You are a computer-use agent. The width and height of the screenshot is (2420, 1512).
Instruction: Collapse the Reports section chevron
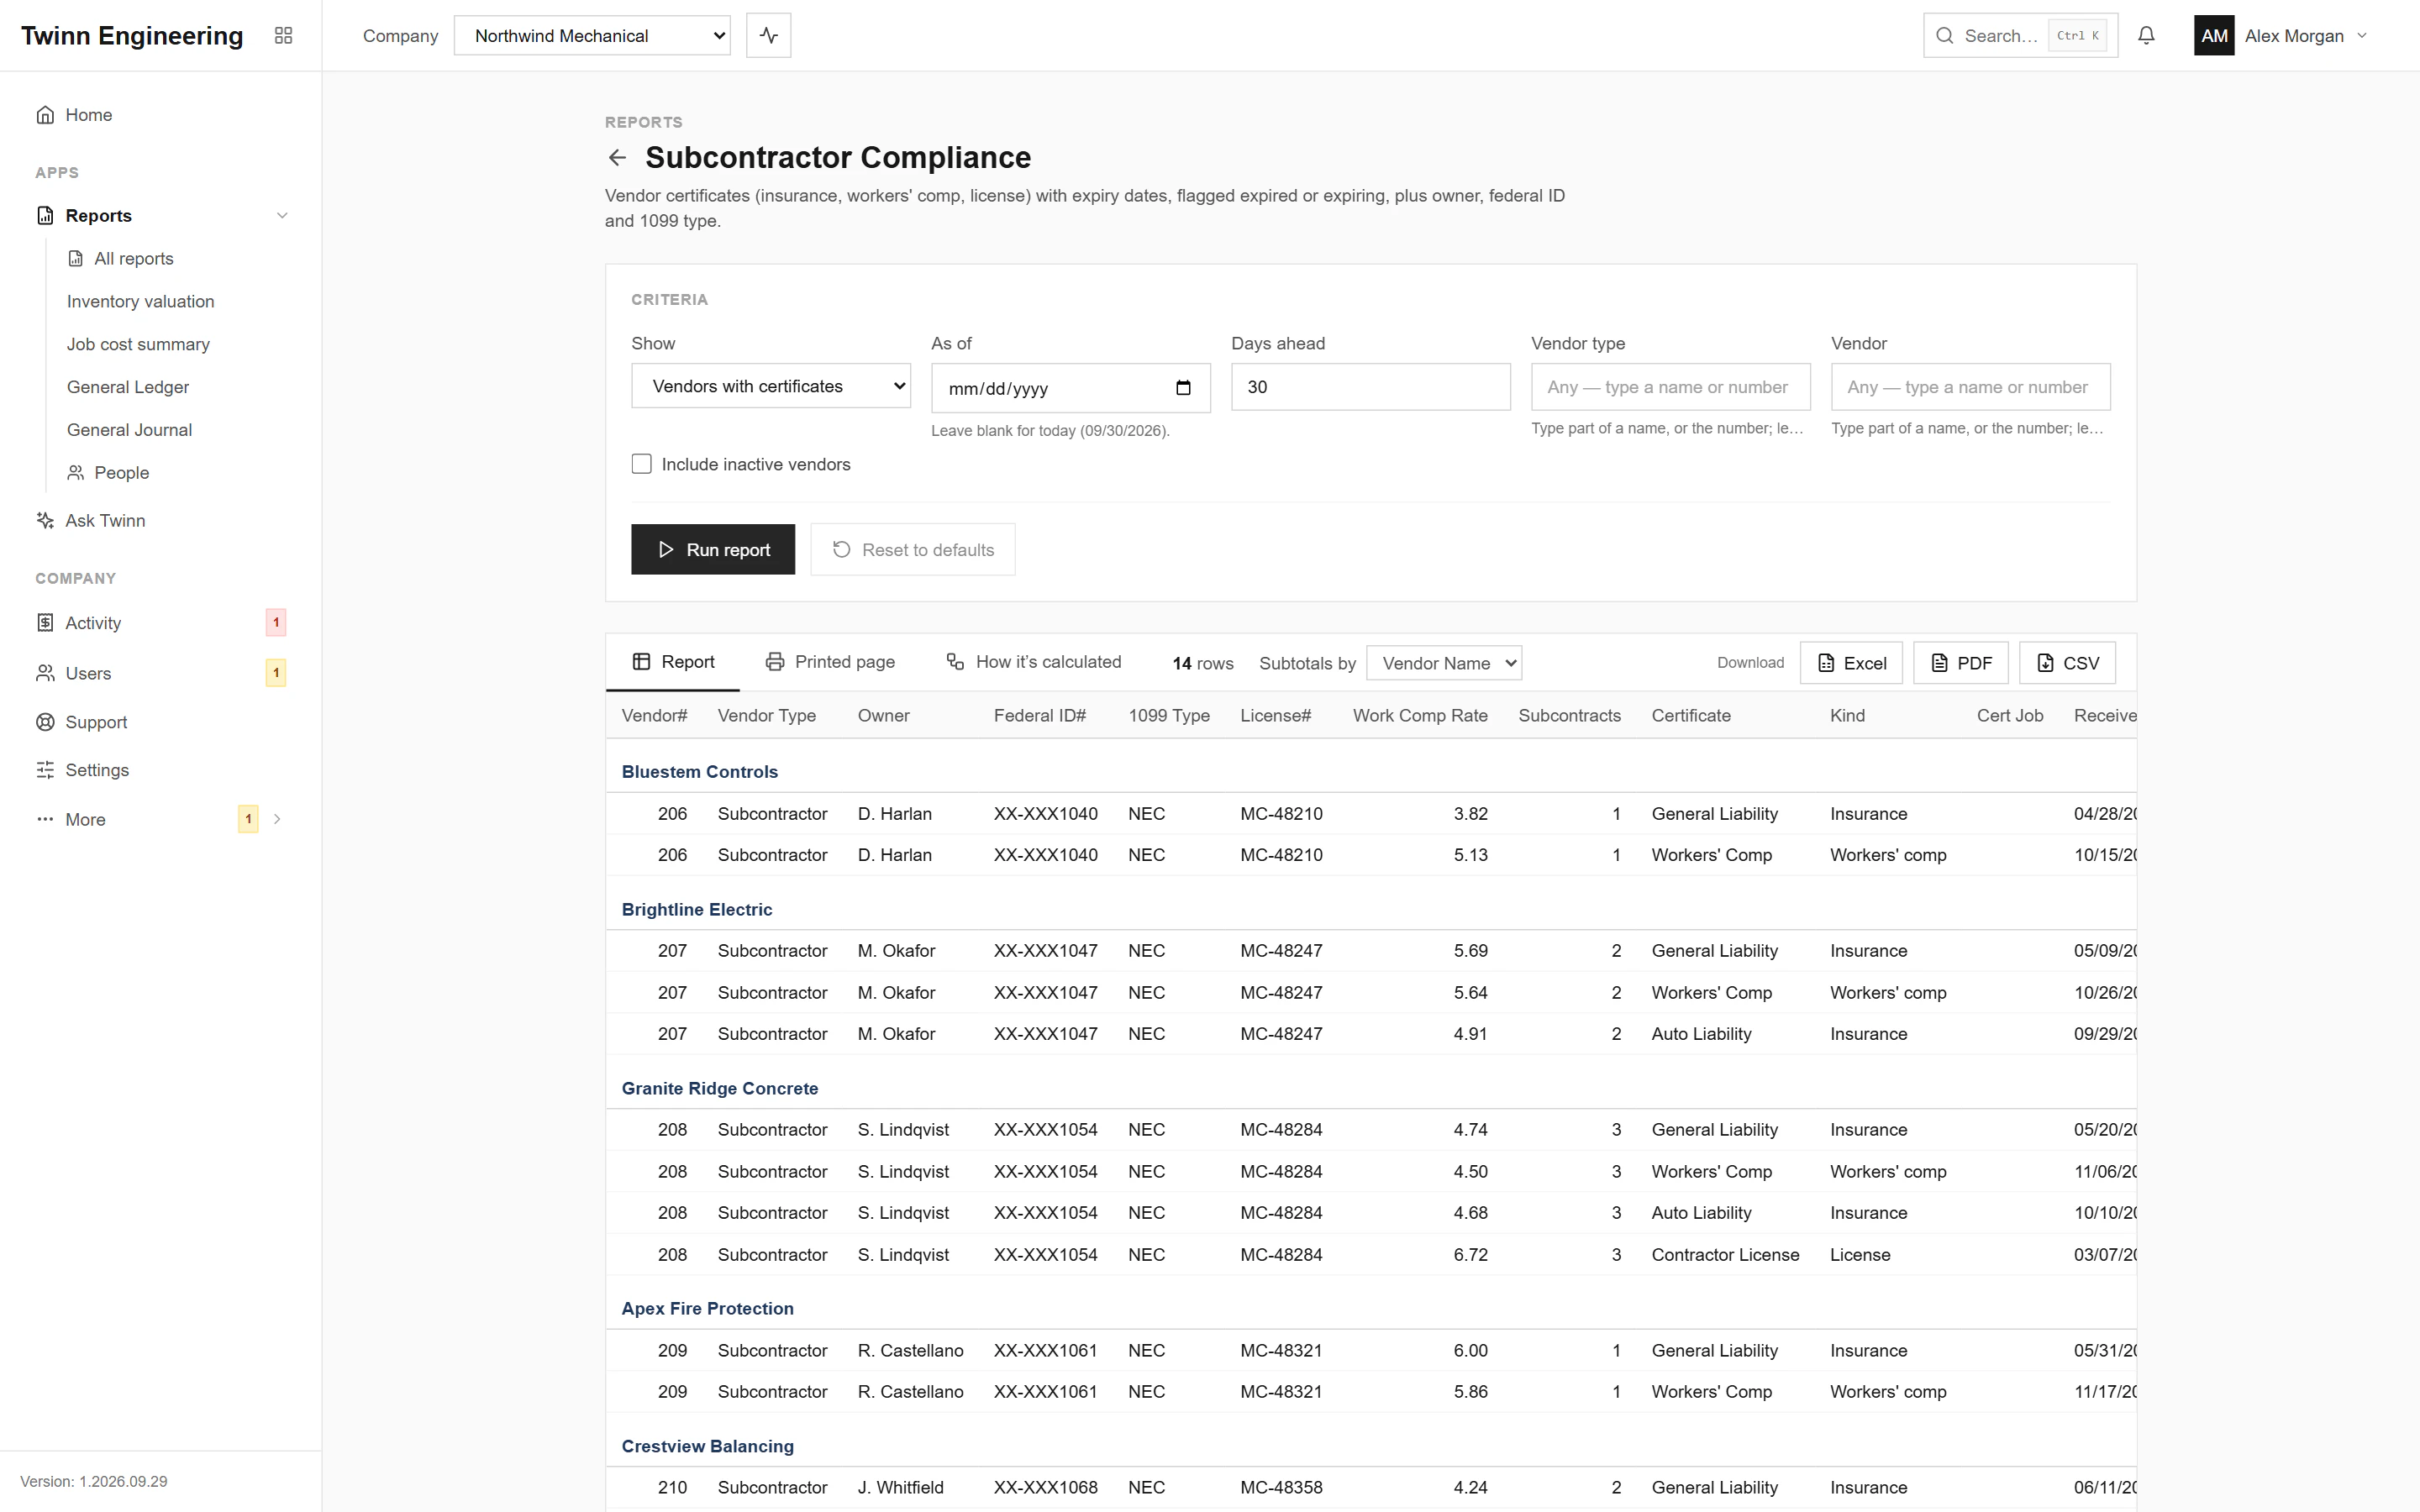coord(282,216)
